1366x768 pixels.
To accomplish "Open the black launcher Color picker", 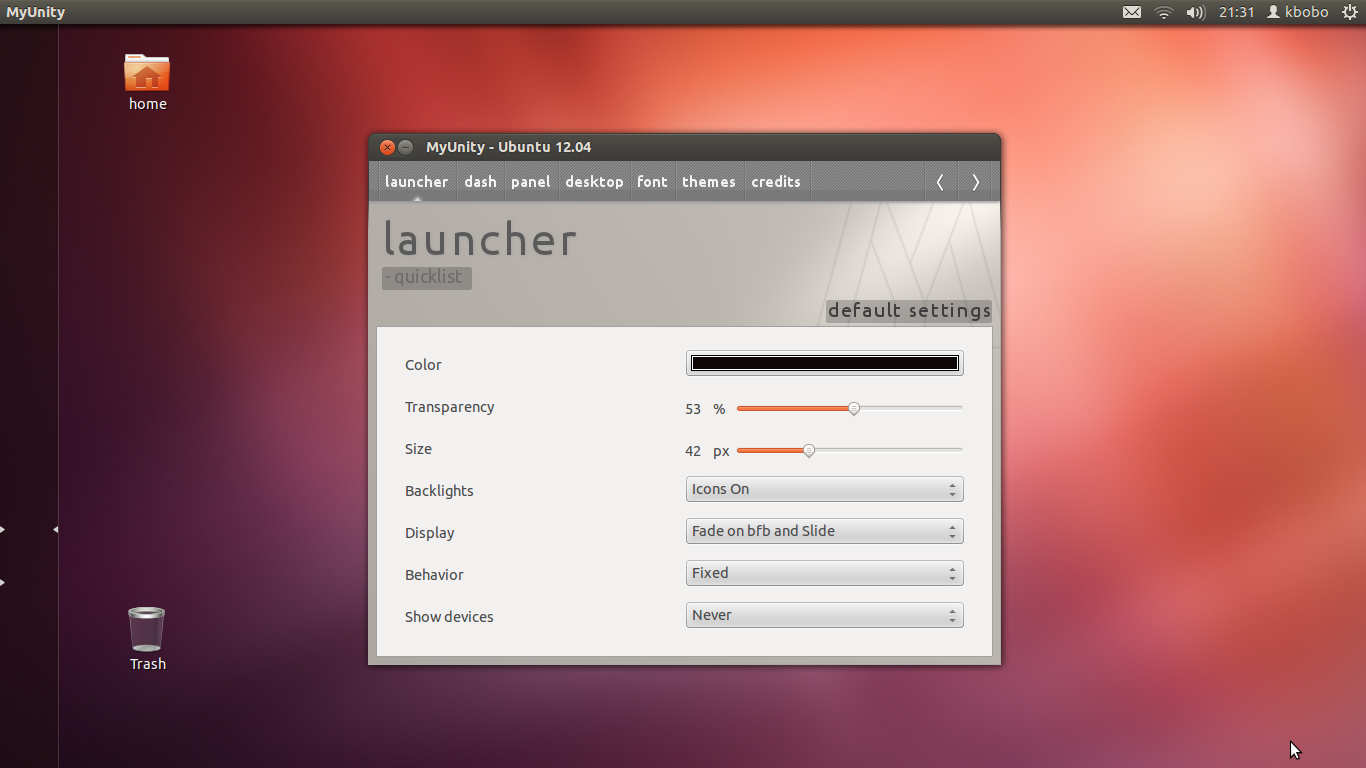I will 825,363.
